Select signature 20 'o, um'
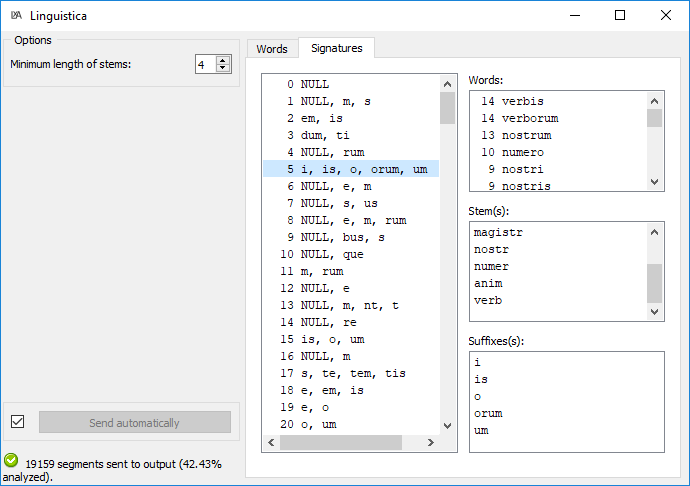Screen dimensions: 690x486 coord(351,424)
